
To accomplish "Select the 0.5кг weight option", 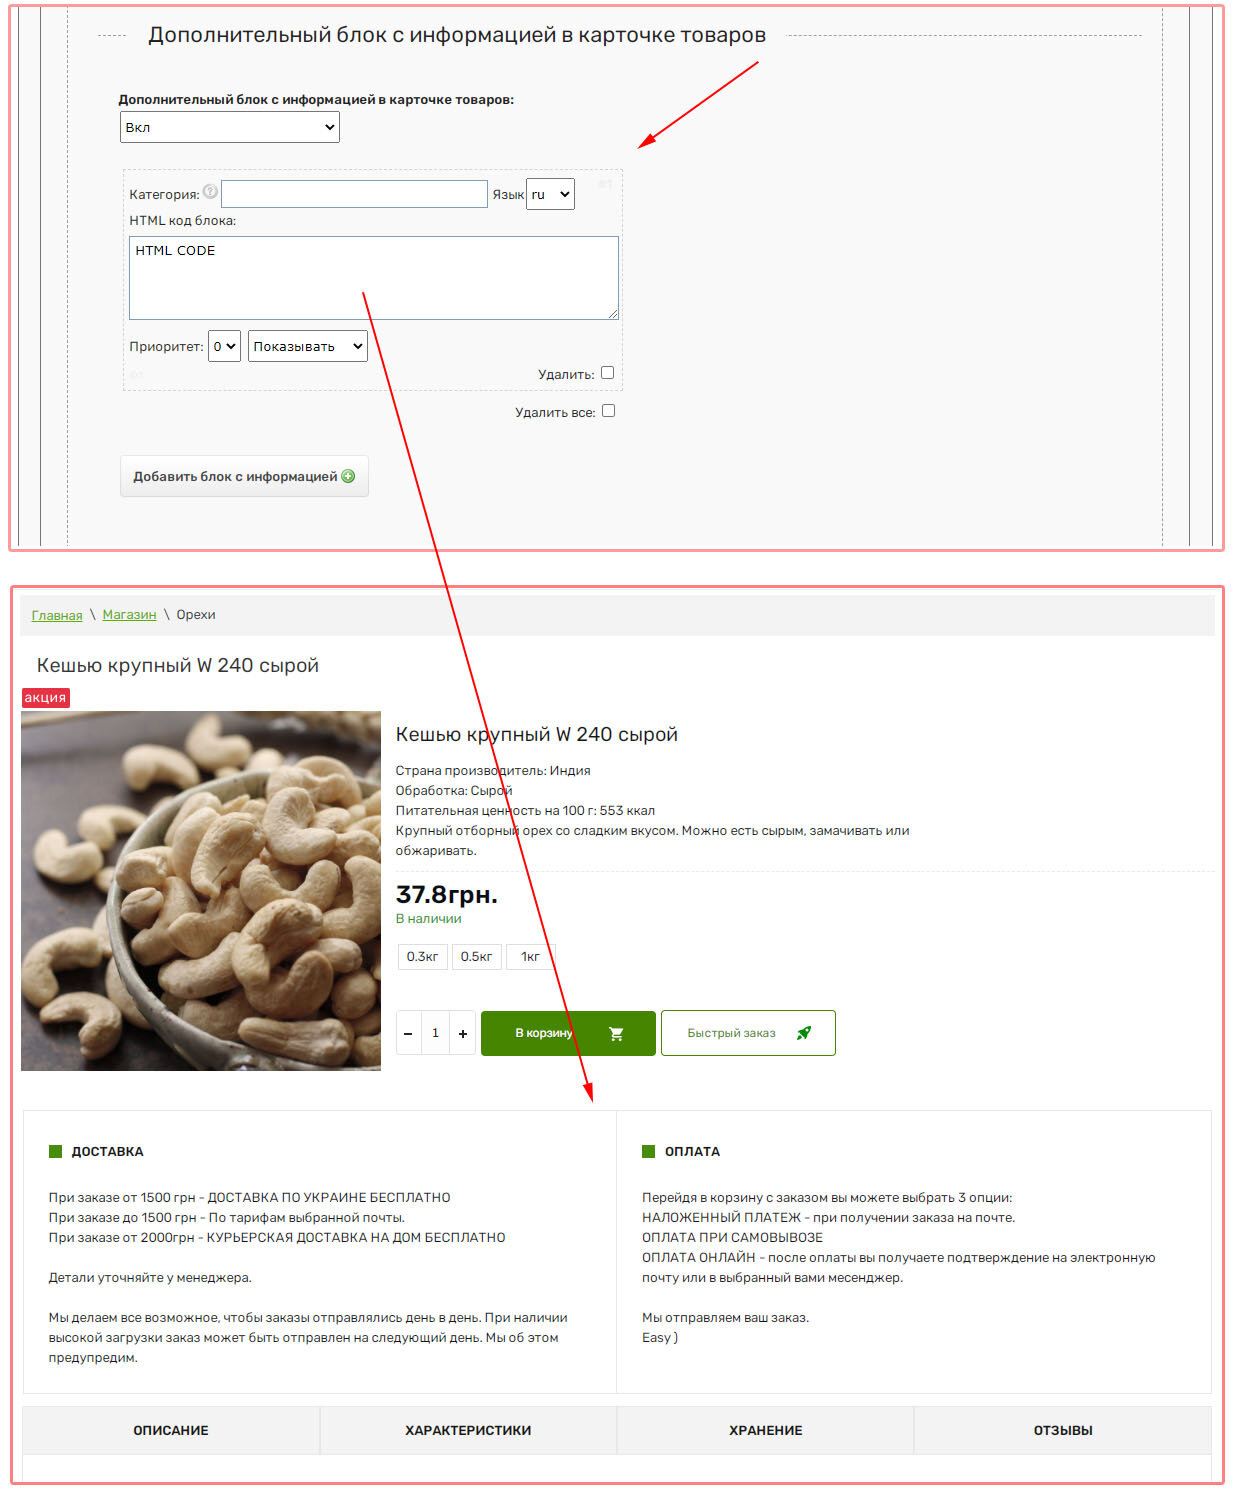I will coord(477,957).
